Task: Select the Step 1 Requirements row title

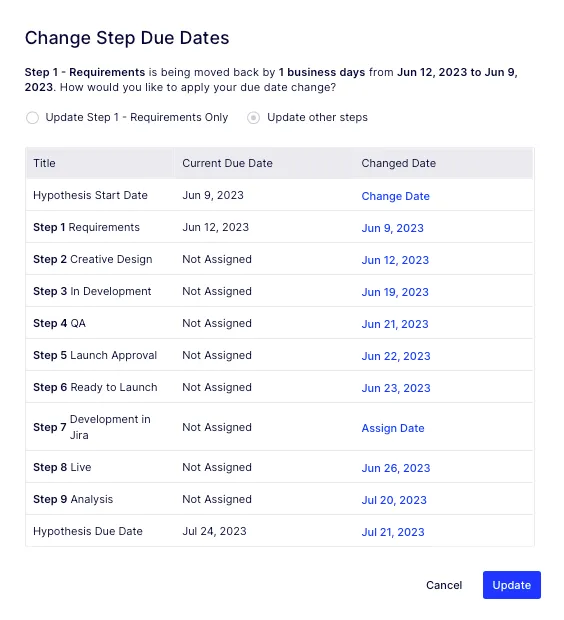Action: 86,227
